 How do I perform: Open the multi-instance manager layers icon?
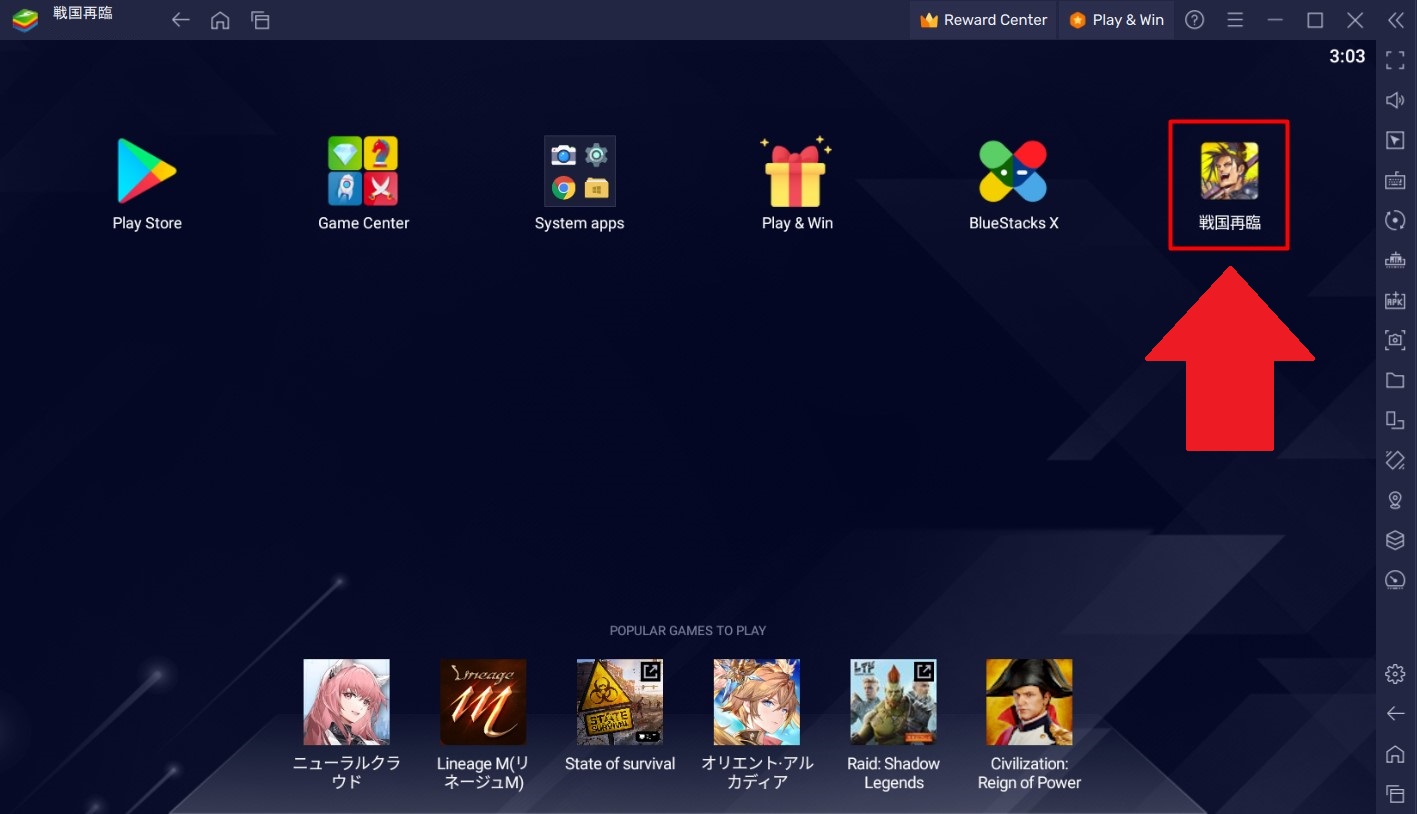click(x=1395, y=540)
